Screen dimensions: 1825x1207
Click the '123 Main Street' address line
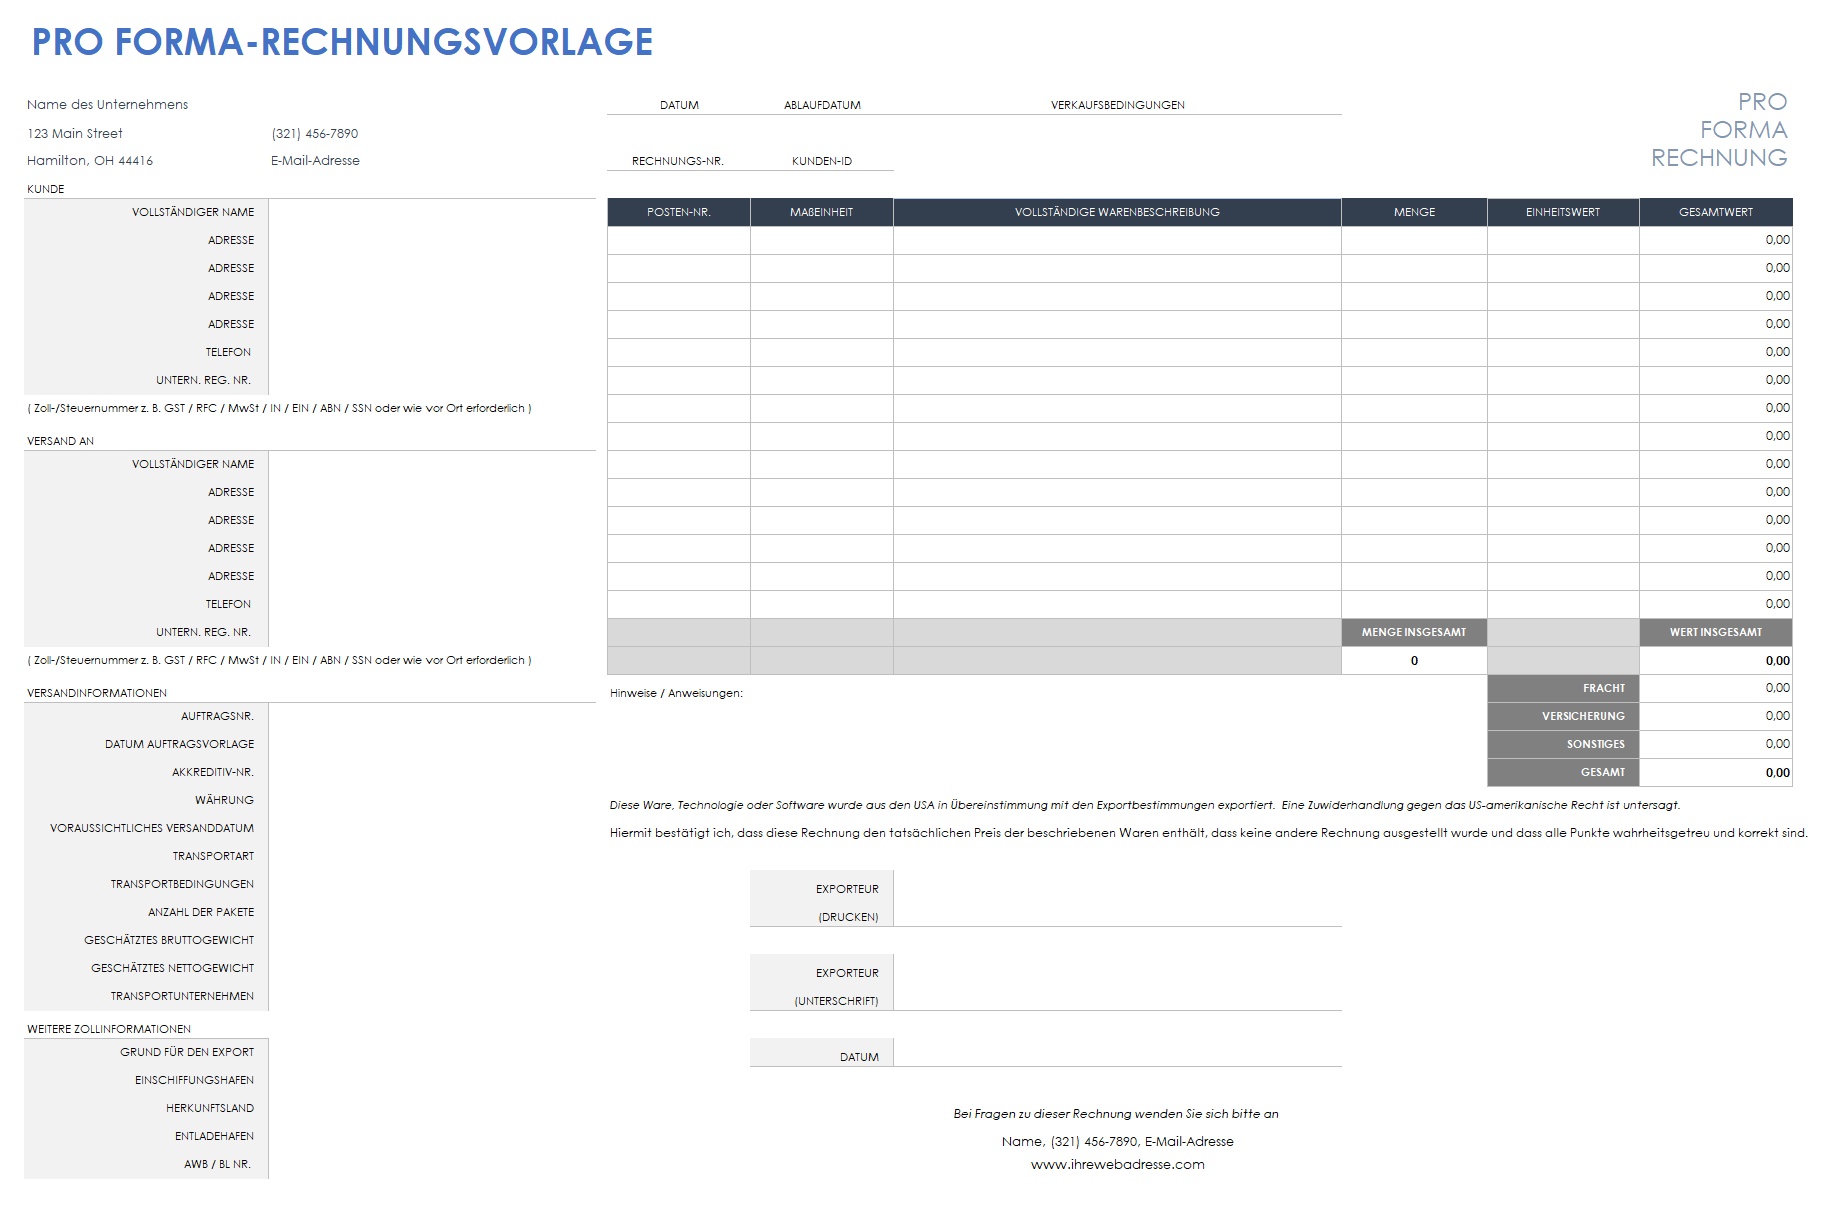pos(75,134)
